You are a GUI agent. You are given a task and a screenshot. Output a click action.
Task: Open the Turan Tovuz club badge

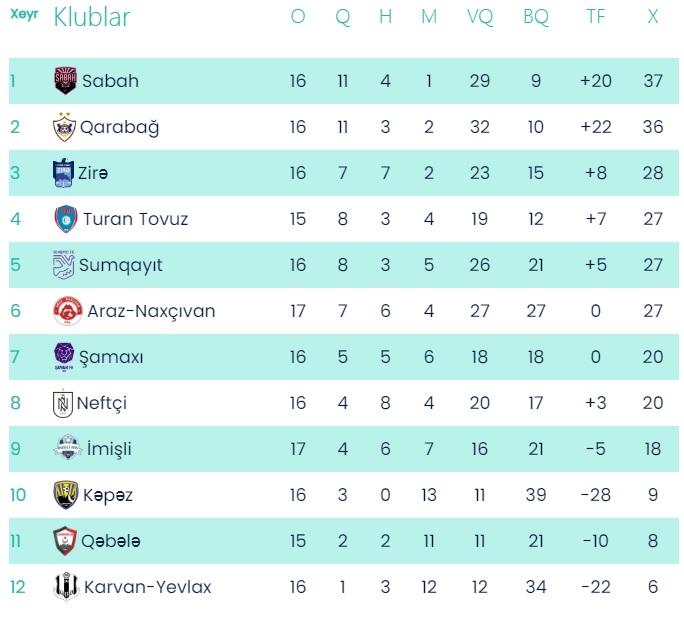pyautogui.click(x=65, y=219)
